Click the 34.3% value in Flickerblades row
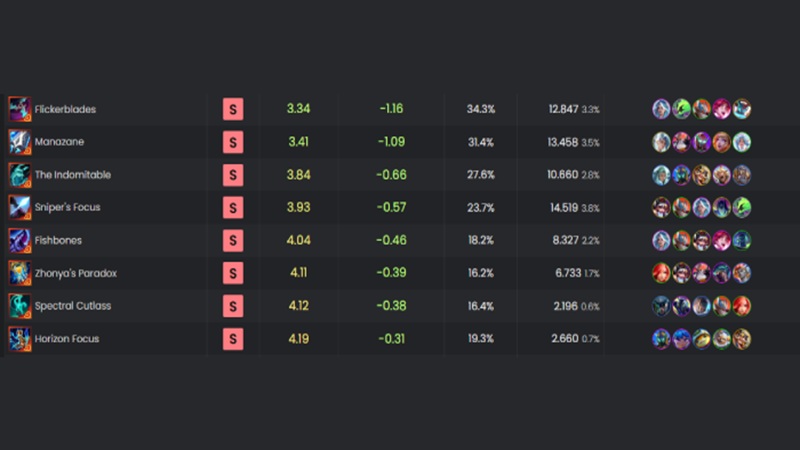Screen dimensions: 800x450 point(480,109)
